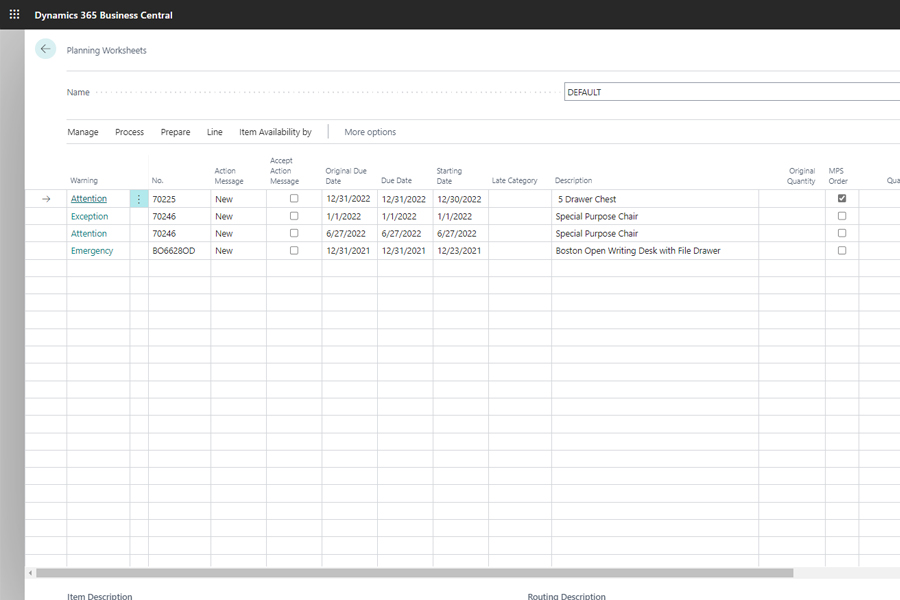
Task: Click the Item Description label
Action: click(x=99, y=596)
